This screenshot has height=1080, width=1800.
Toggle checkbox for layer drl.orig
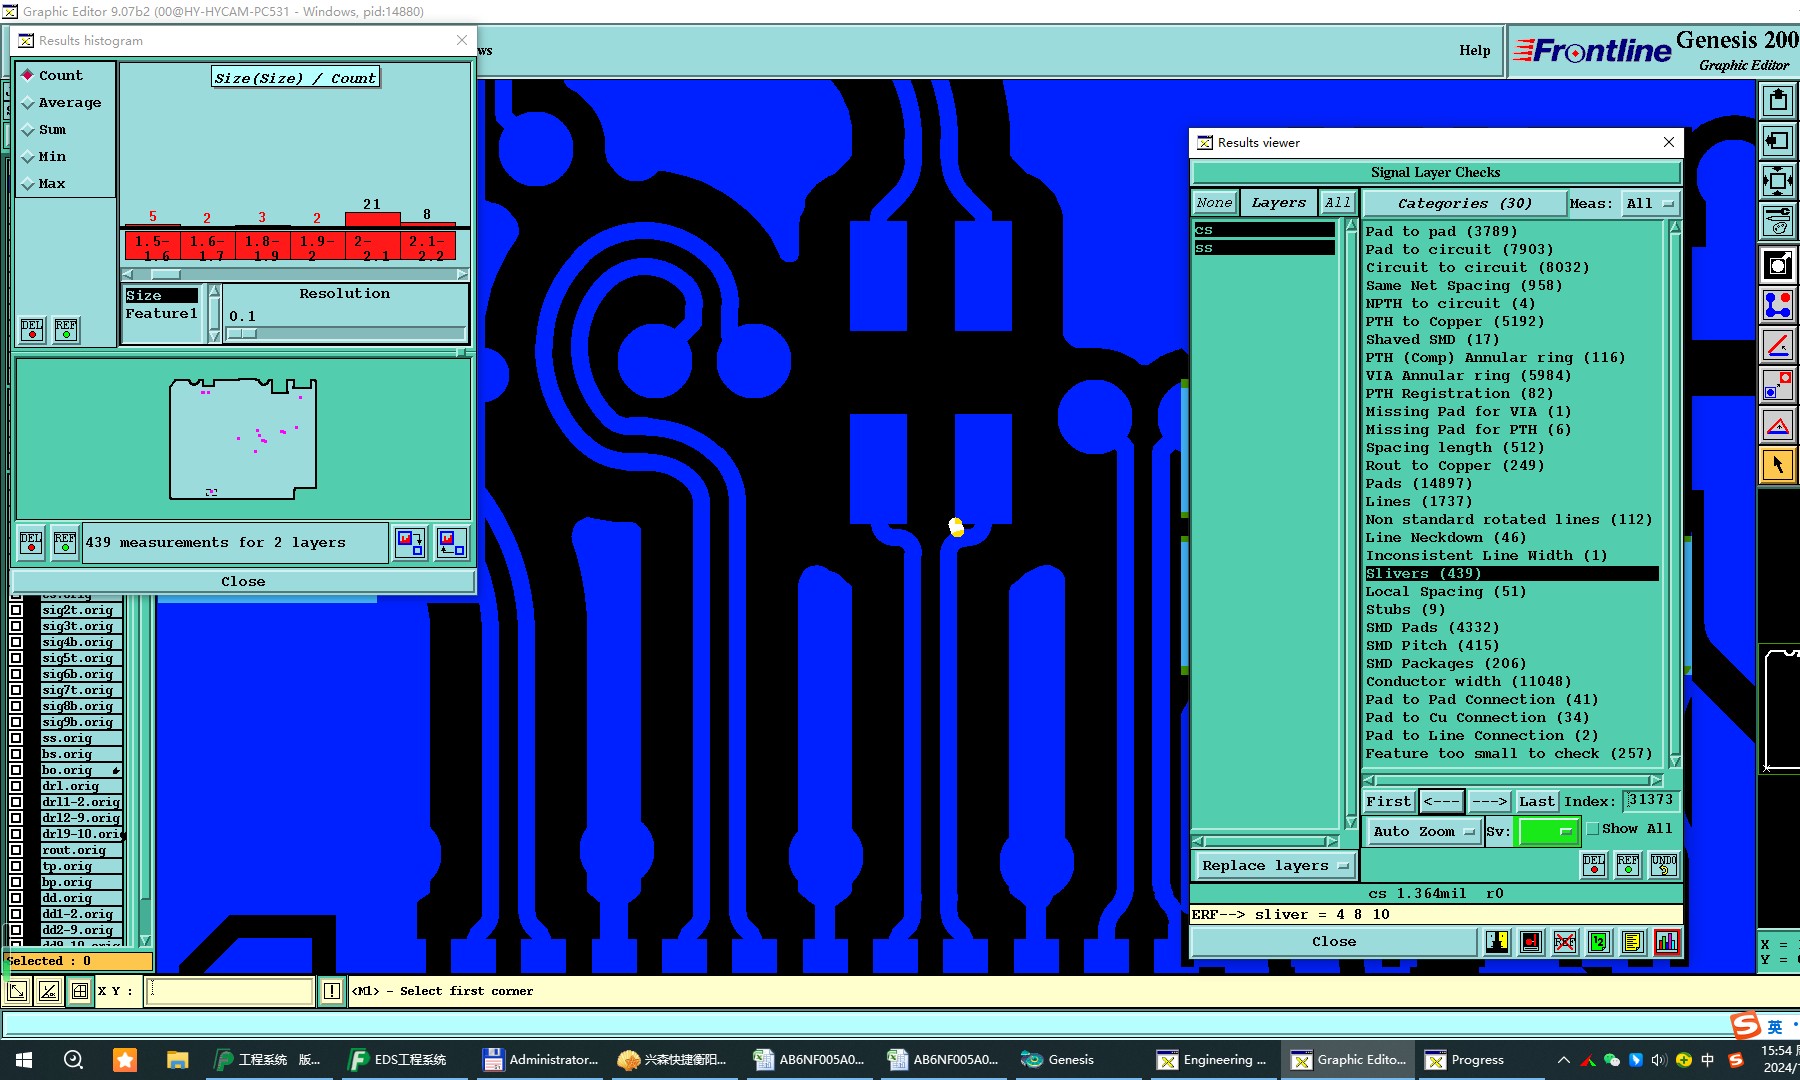16,786
